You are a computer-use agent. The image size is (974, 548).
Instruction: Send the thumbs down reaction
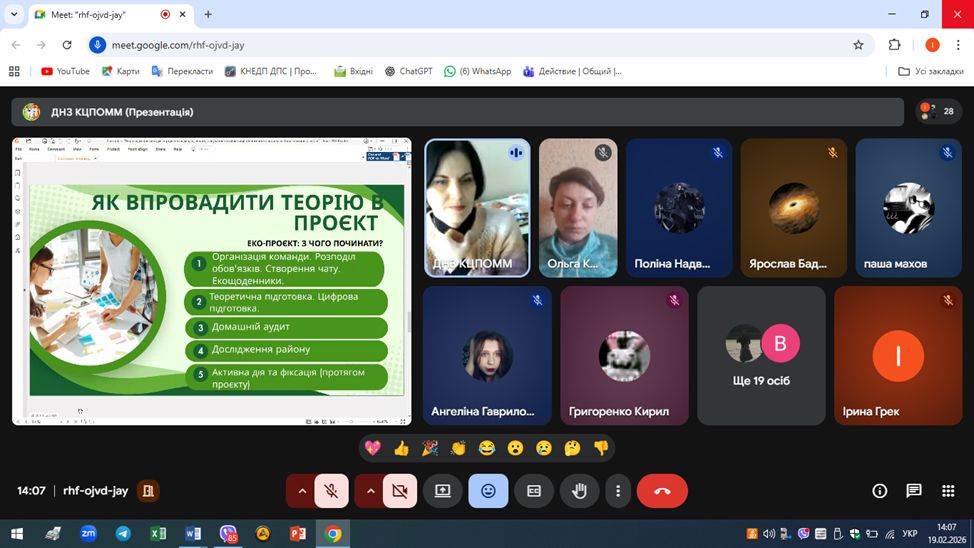point(601,447)
